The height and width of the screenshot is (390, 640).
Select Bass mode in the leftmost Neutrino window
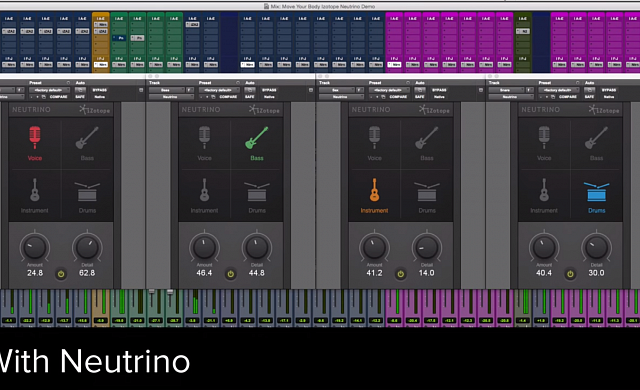point(87,143)
